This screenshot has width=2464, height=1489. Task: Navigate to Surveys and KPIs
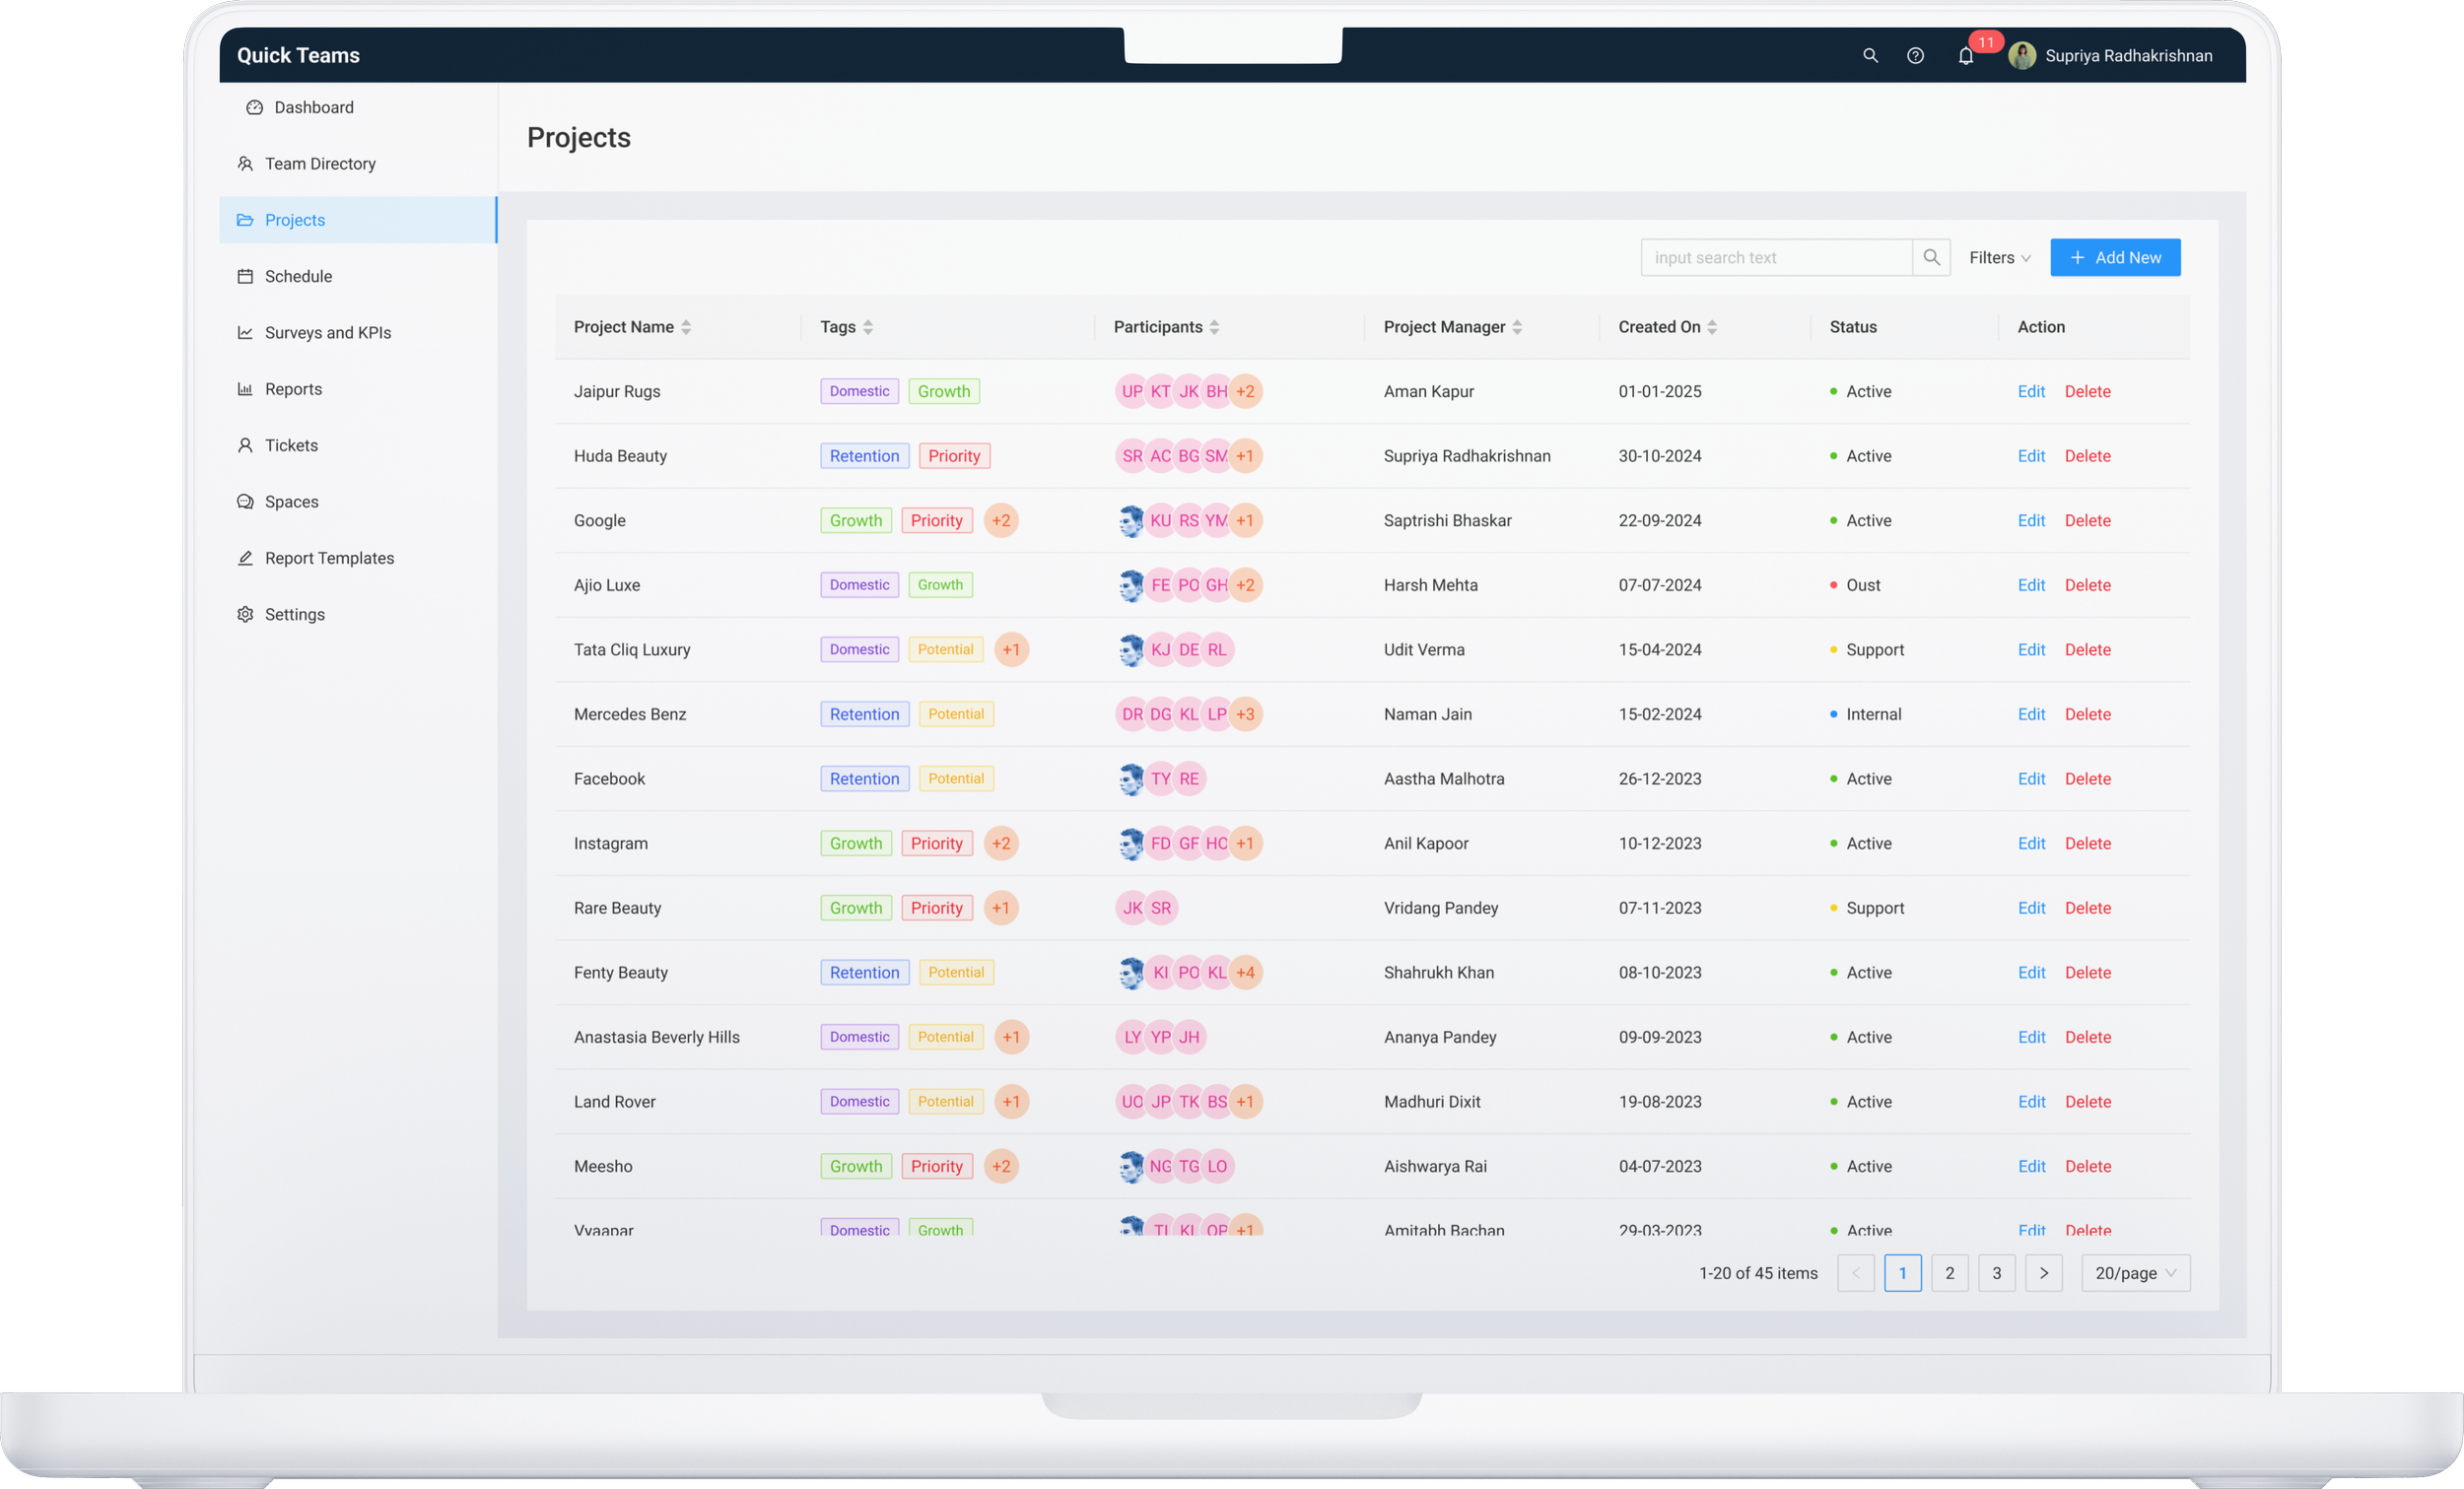pos(327,333)
